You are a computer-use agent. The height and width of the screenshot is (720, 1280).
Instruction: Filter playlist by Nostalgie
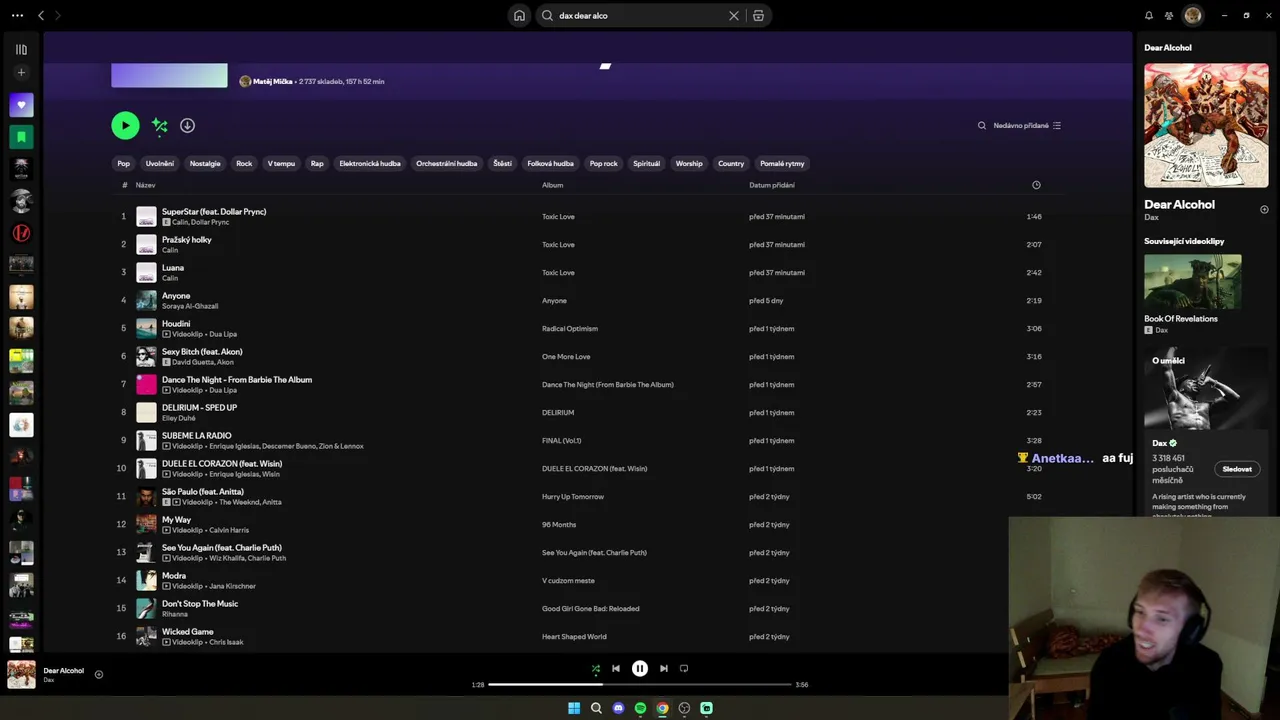coord(205,163)
